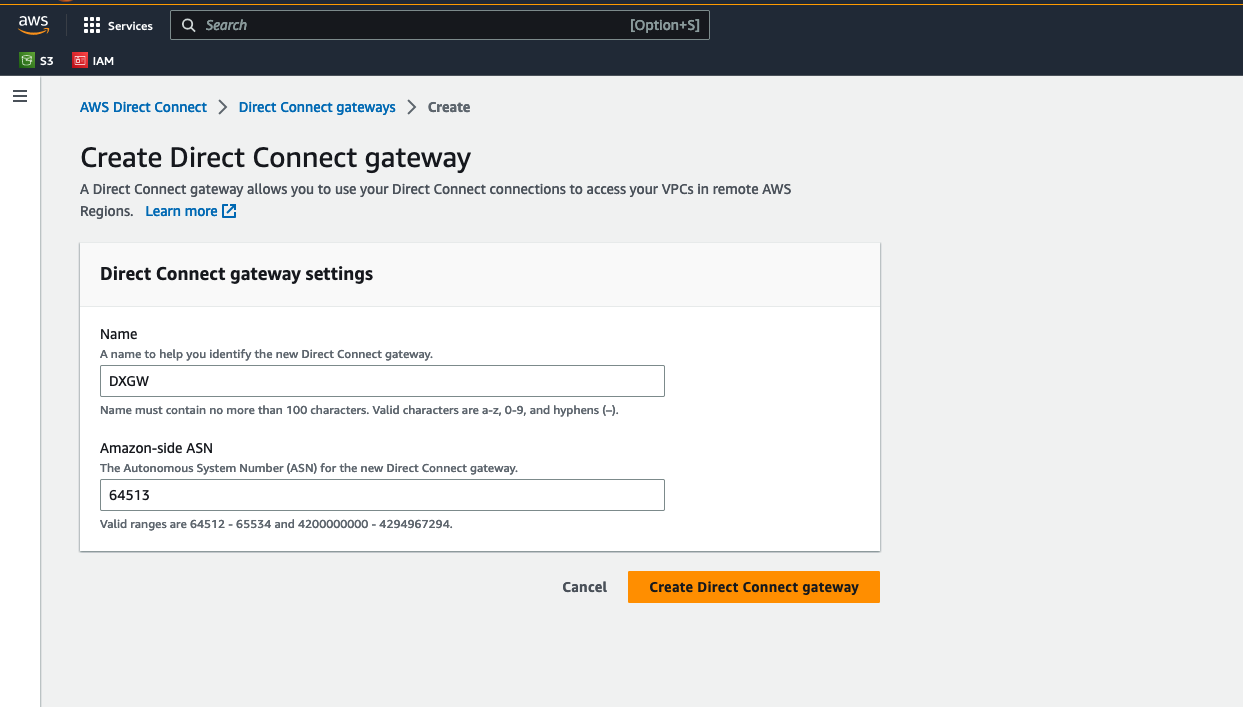
Task: Click the AWS logo to return home
Action: [33, 25]
